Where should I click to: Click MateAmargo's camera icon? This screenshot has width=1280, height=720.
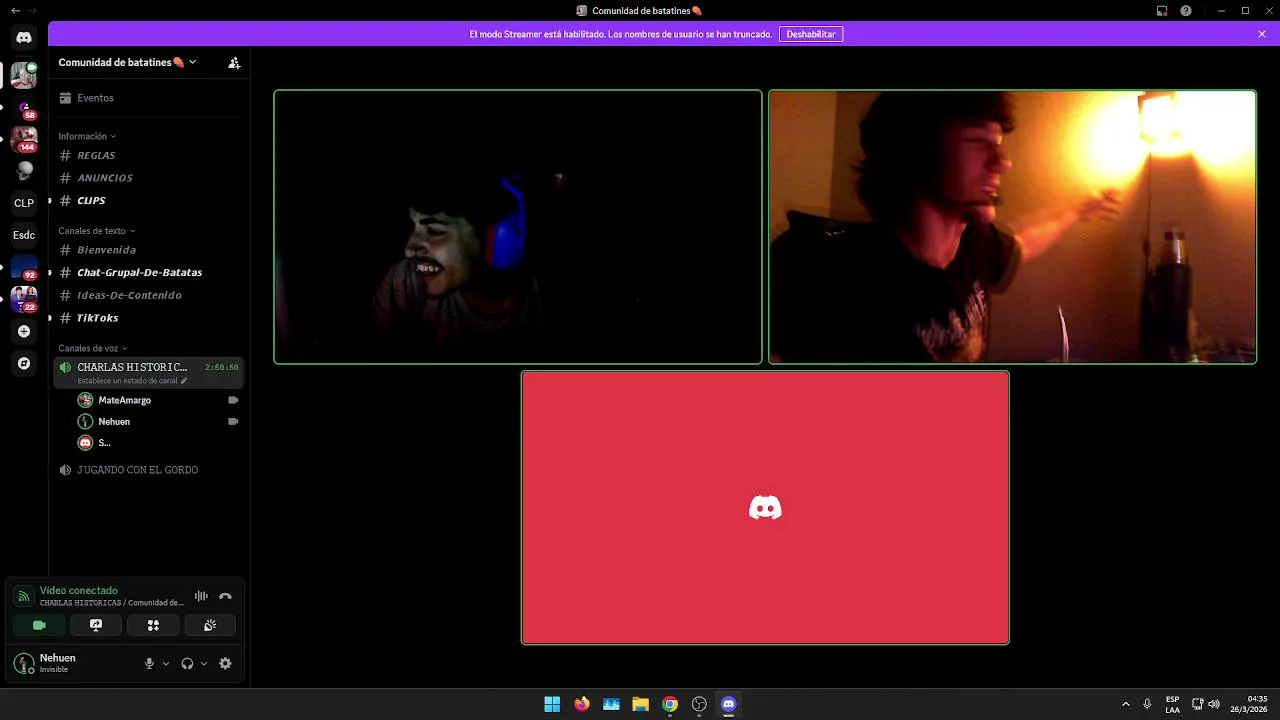(x=233, y=400)
